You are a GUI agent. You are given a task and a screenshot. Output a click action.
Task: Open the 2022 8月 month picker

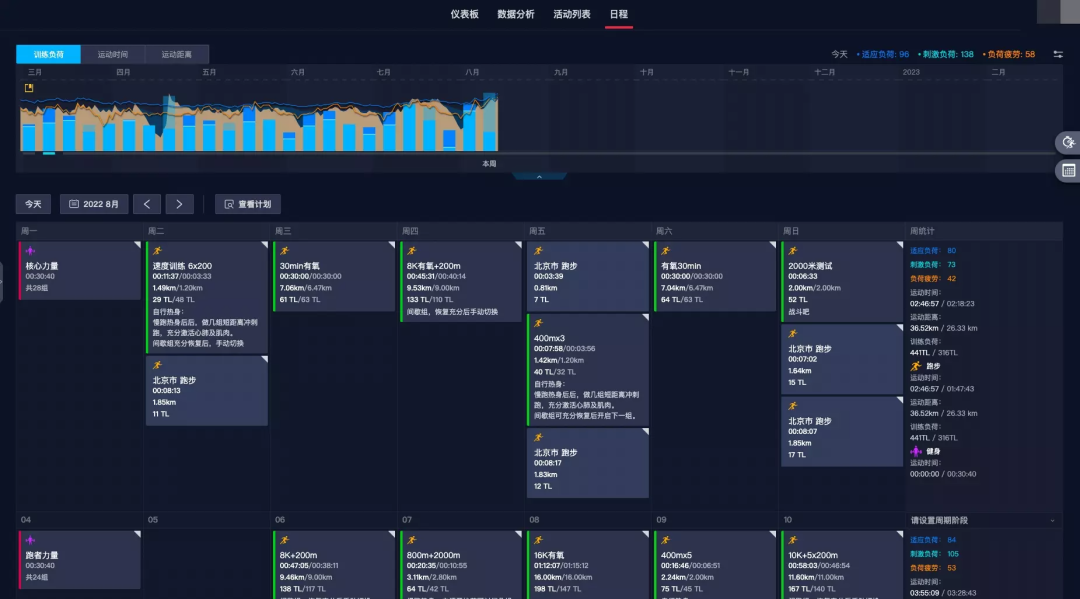pos(94,204)
